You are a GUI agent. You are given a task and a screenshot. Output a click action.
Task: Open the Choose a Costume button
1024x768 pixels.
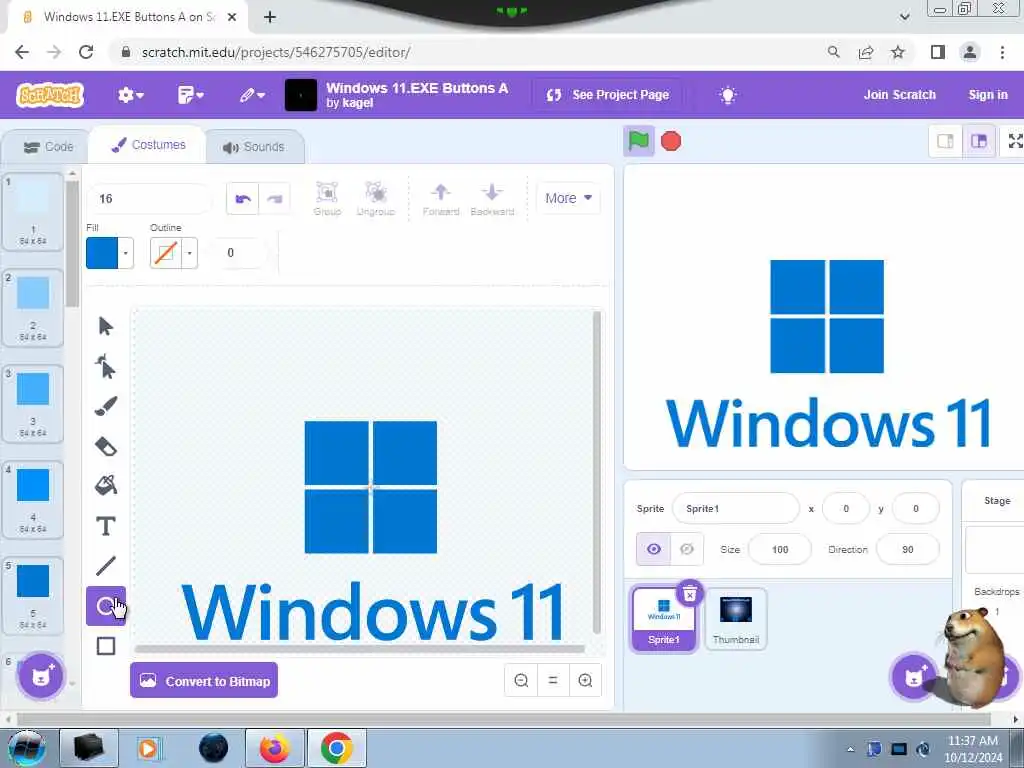41,676
